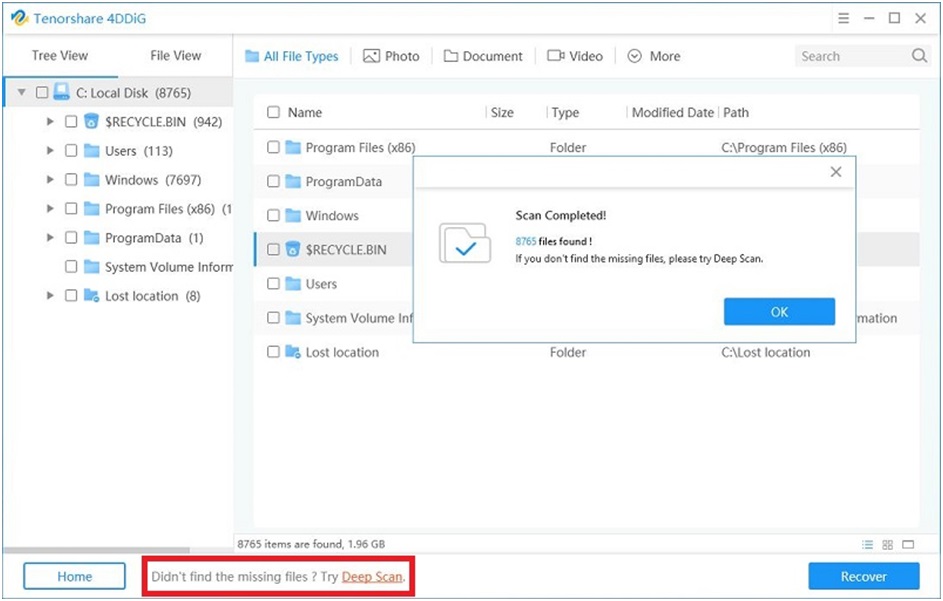Screen dimensions: 943x601
Task: Check the Name column select-all checkbox
Action: 272,112
